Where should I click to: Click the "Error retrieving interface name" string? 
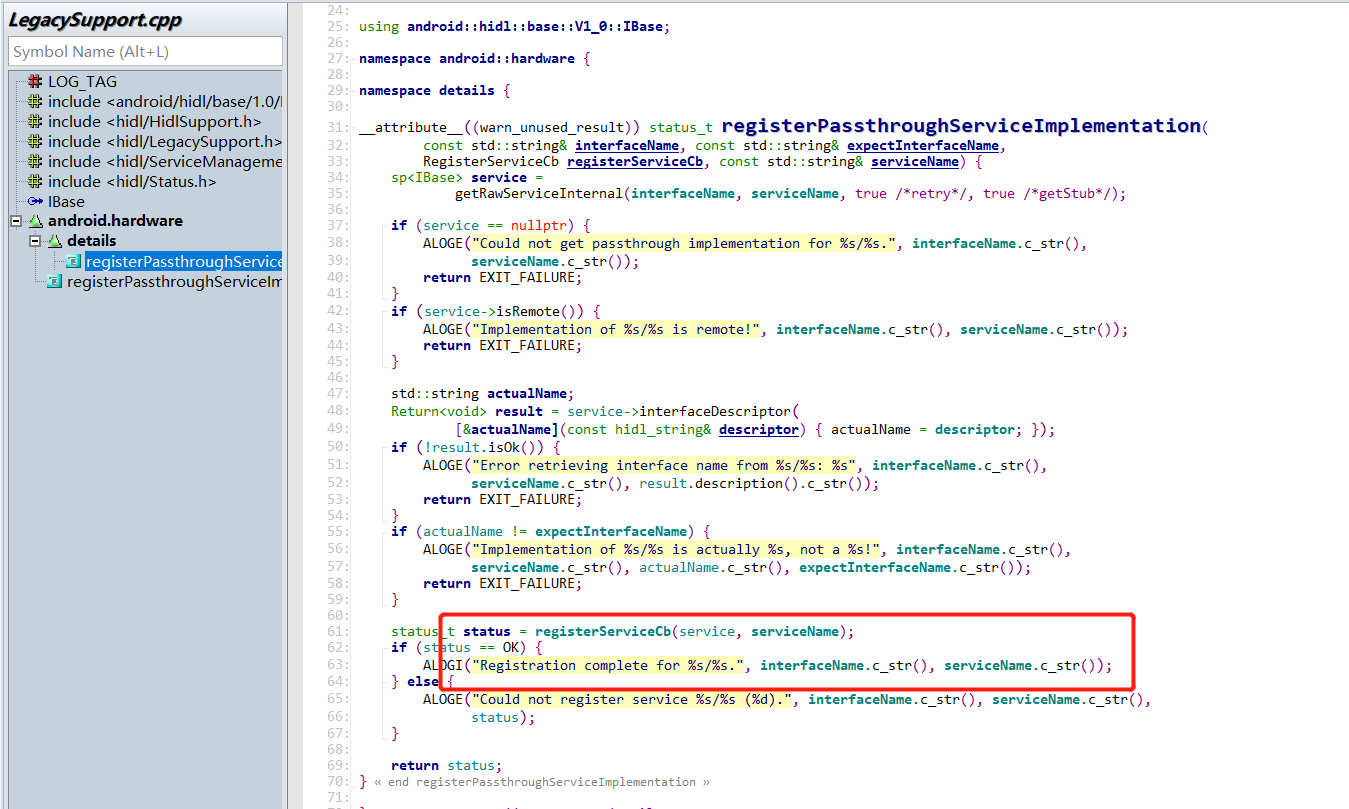pyautogui.click(x=663, y=465)
